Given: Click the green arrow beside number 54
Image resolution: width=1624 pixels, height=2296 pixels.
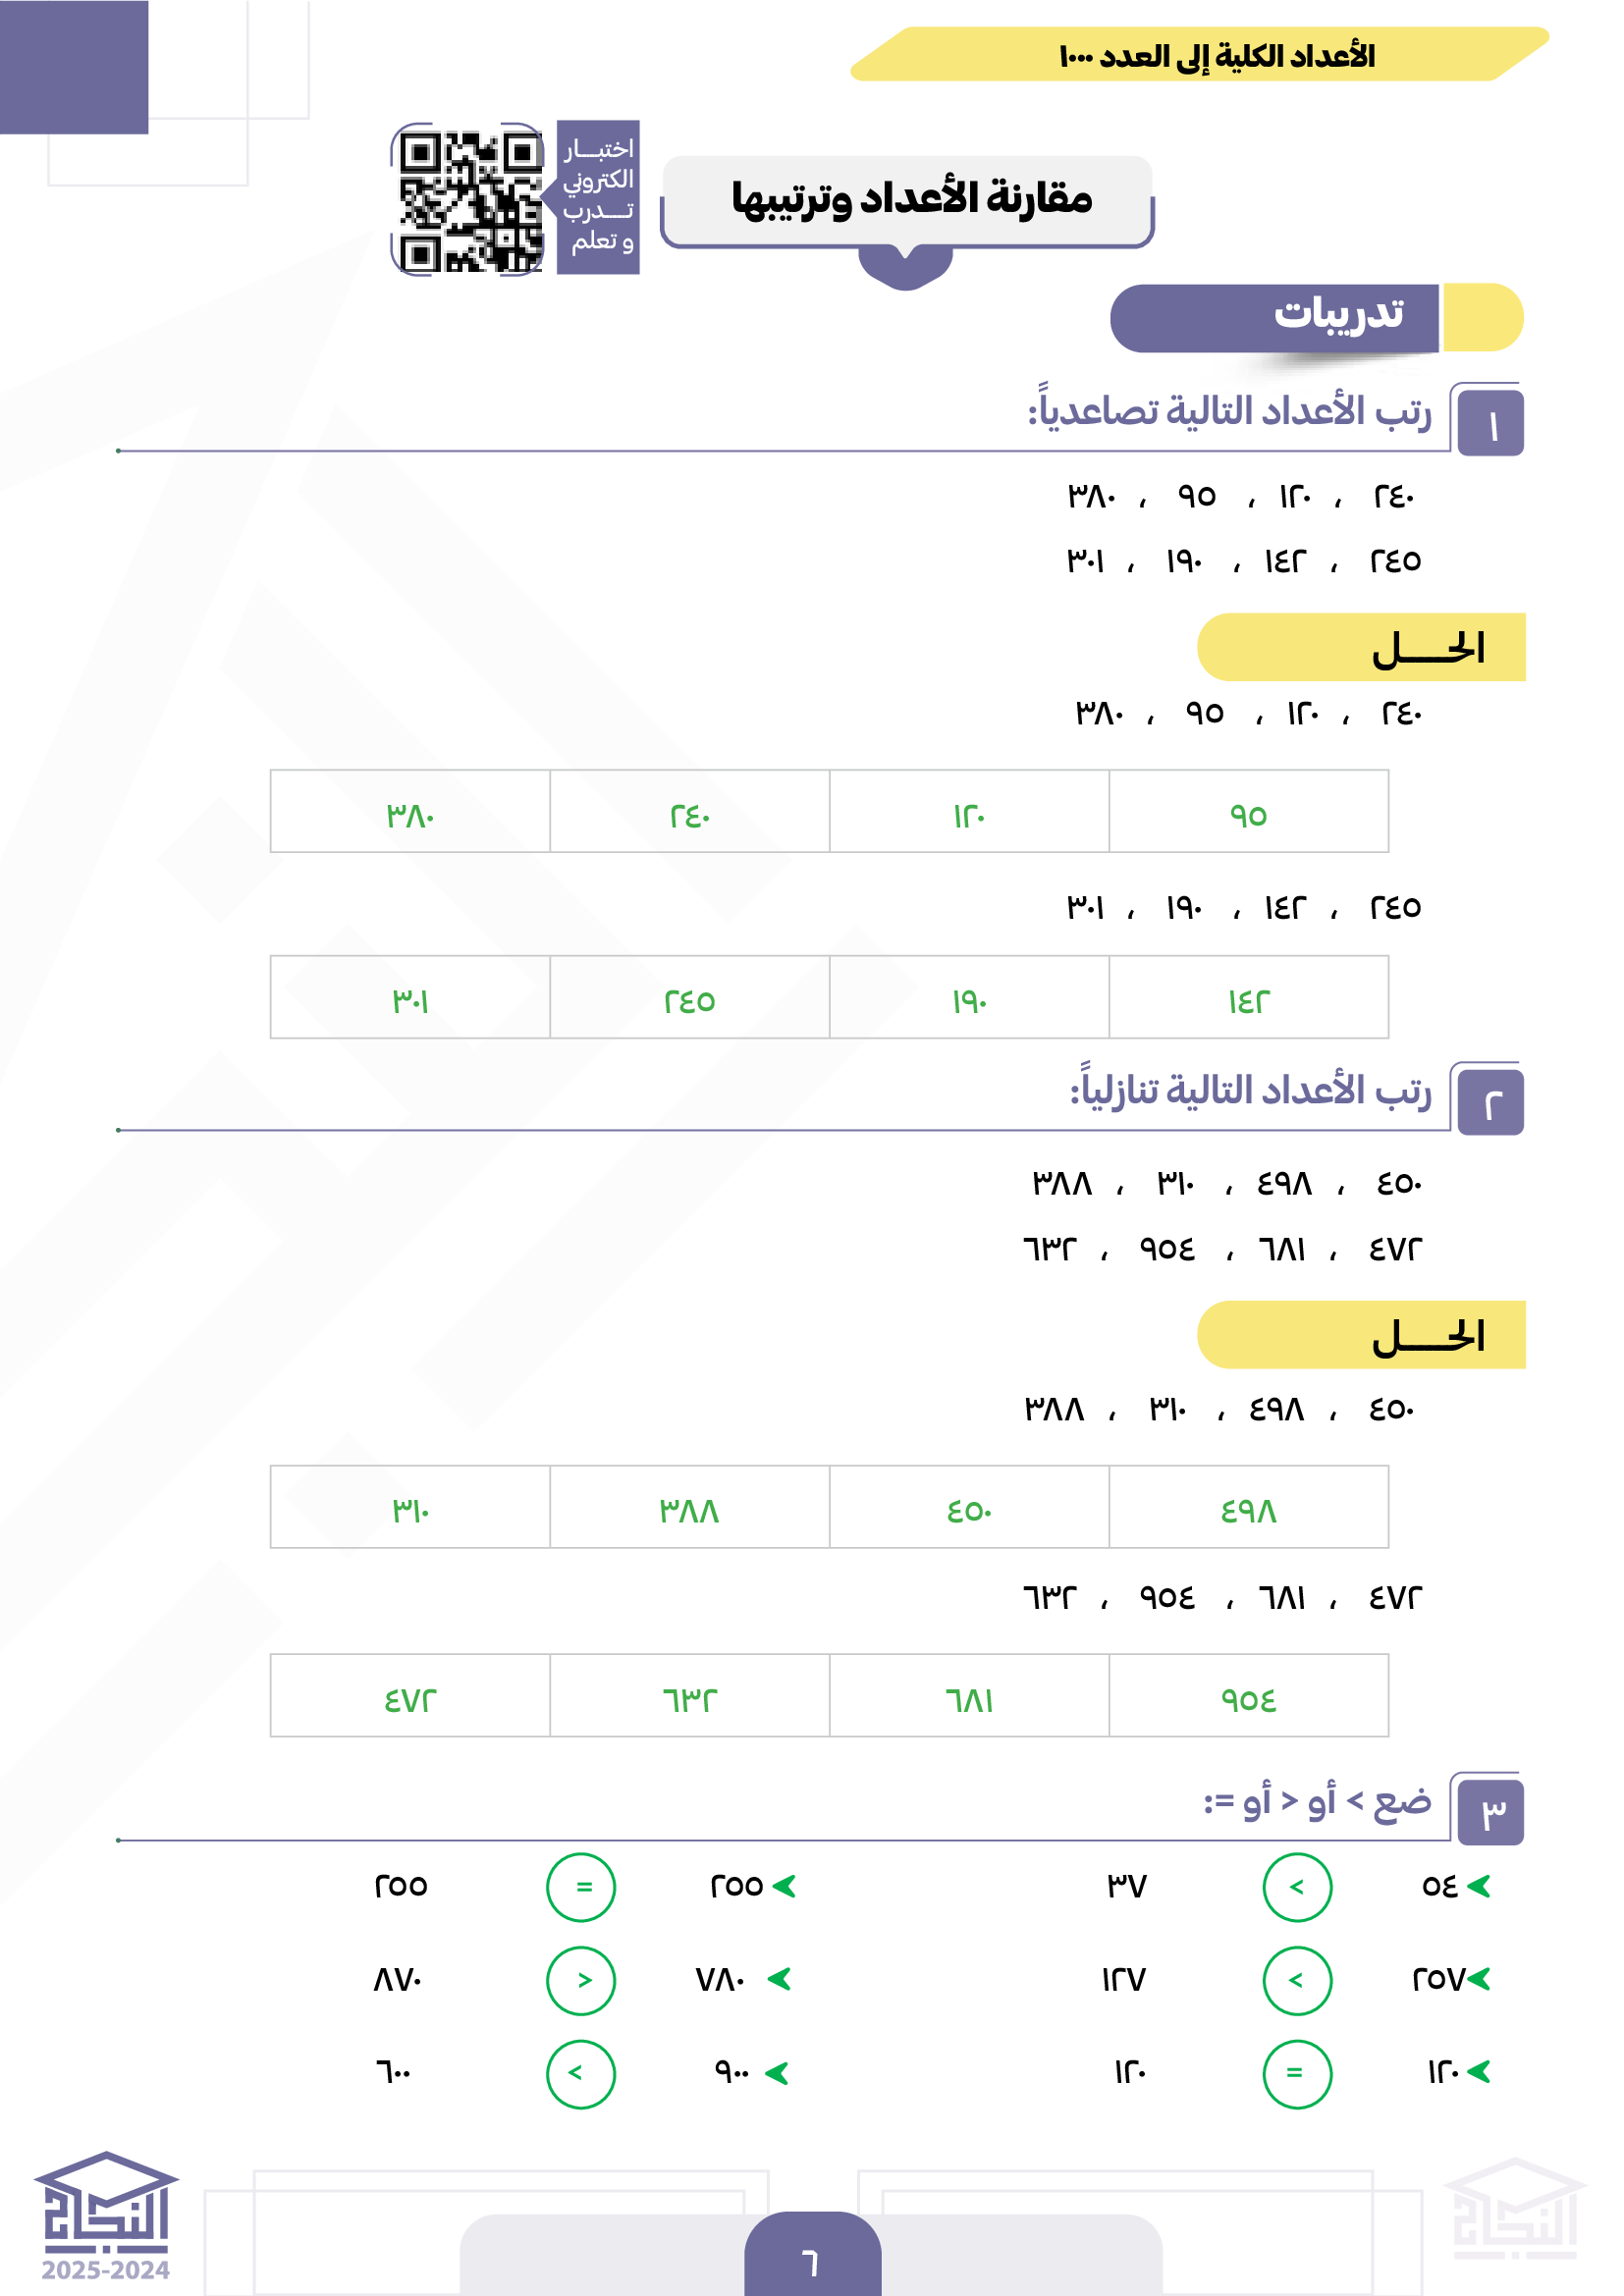Looking at the screenshot, I should tap(1478, 1886).
